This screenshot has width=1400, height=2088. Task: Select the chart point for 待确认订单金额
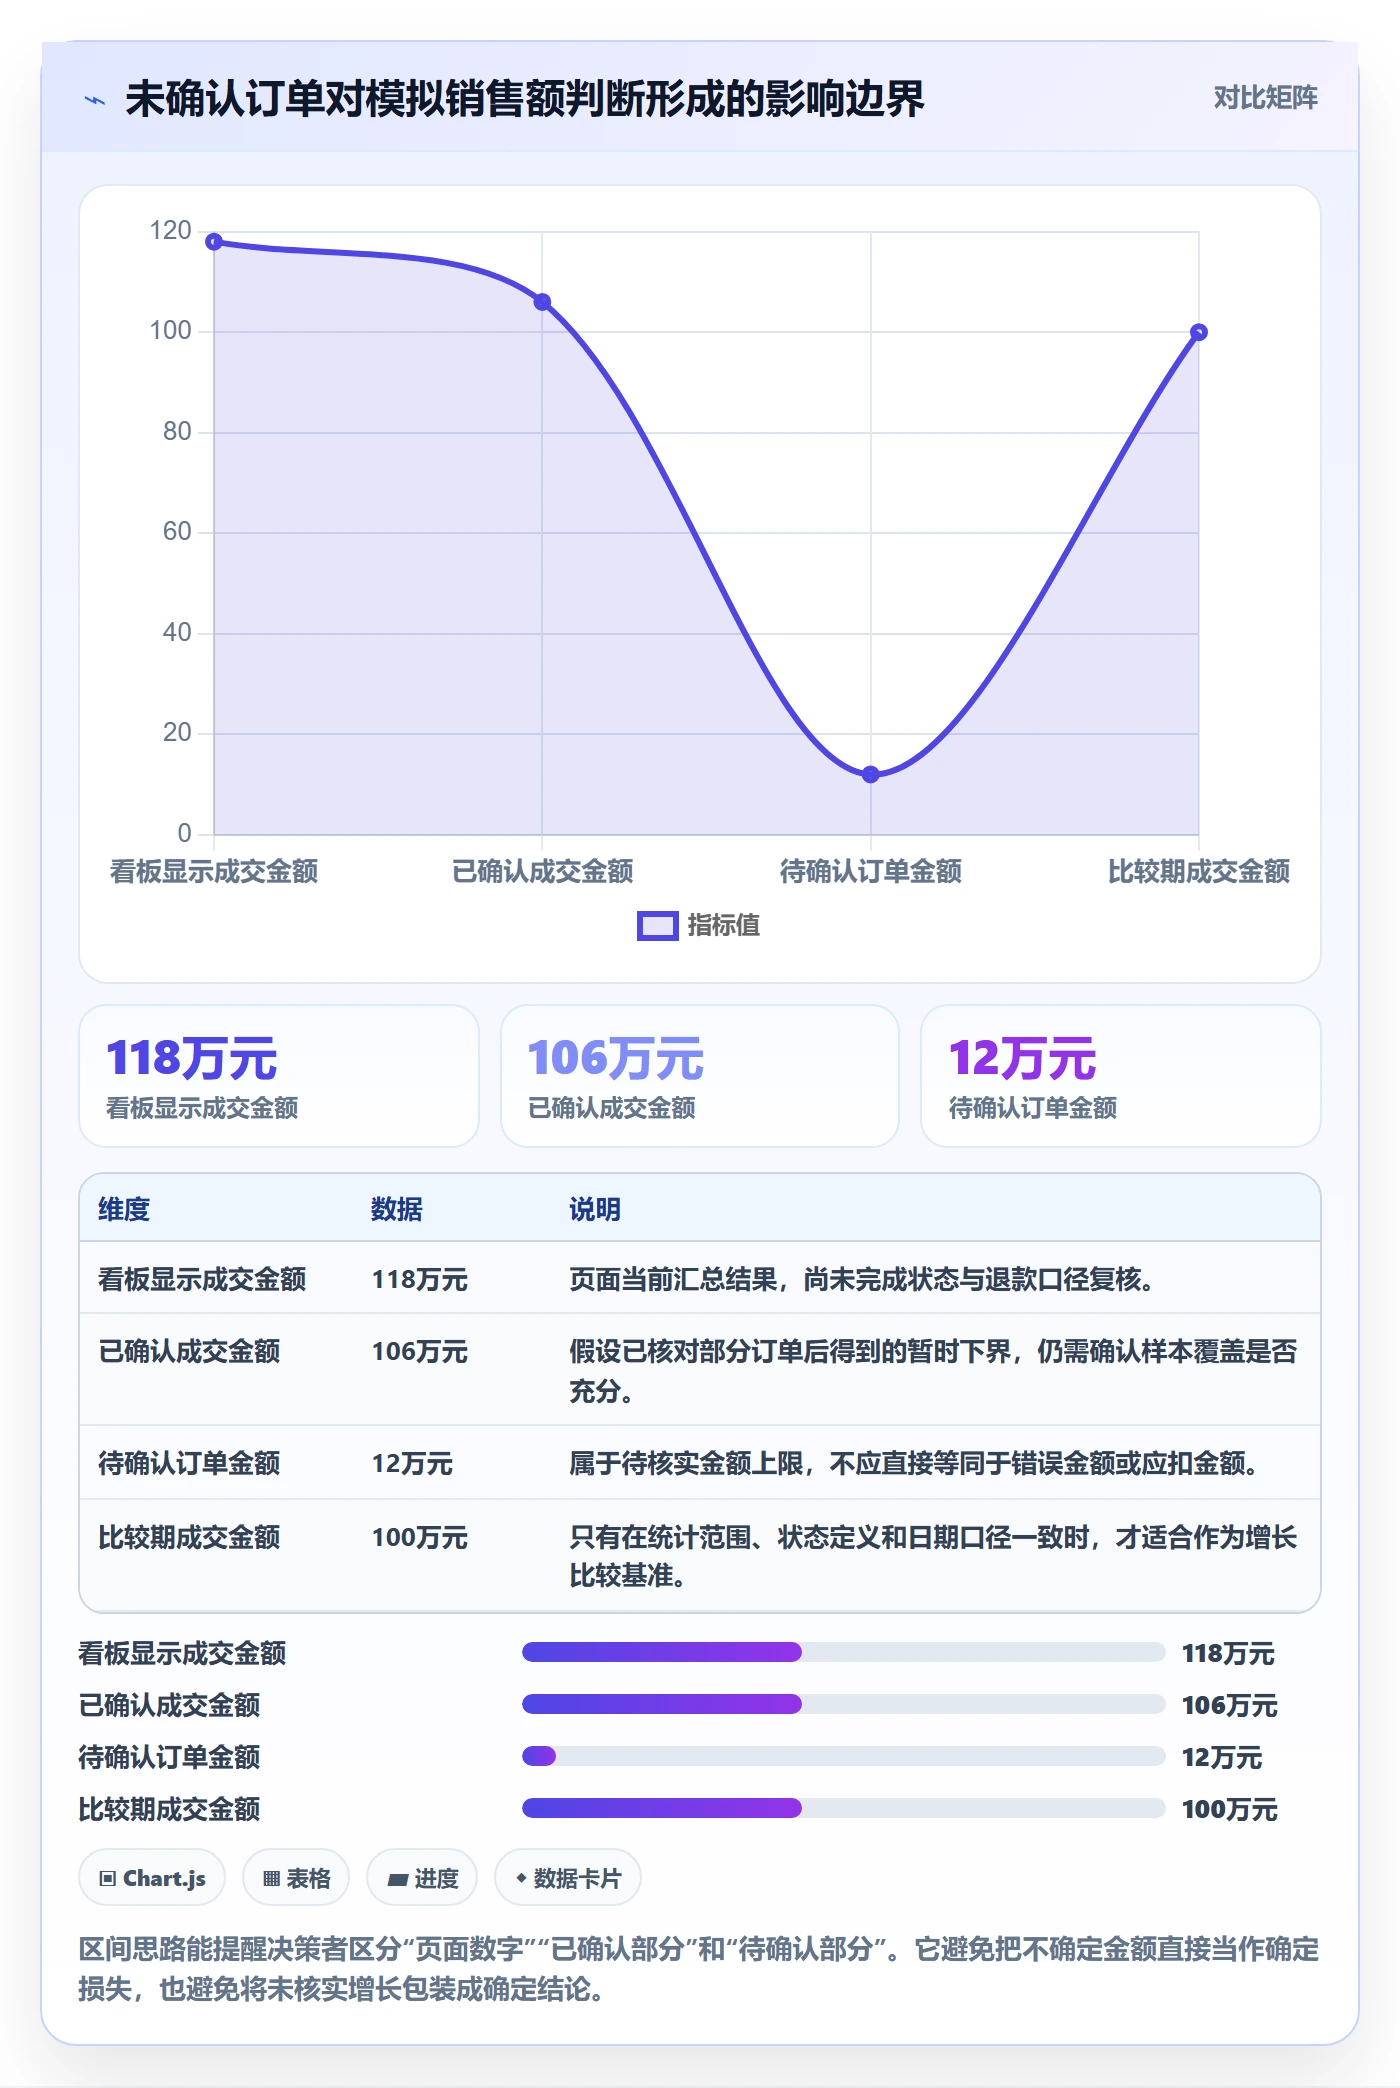[870, 774]
